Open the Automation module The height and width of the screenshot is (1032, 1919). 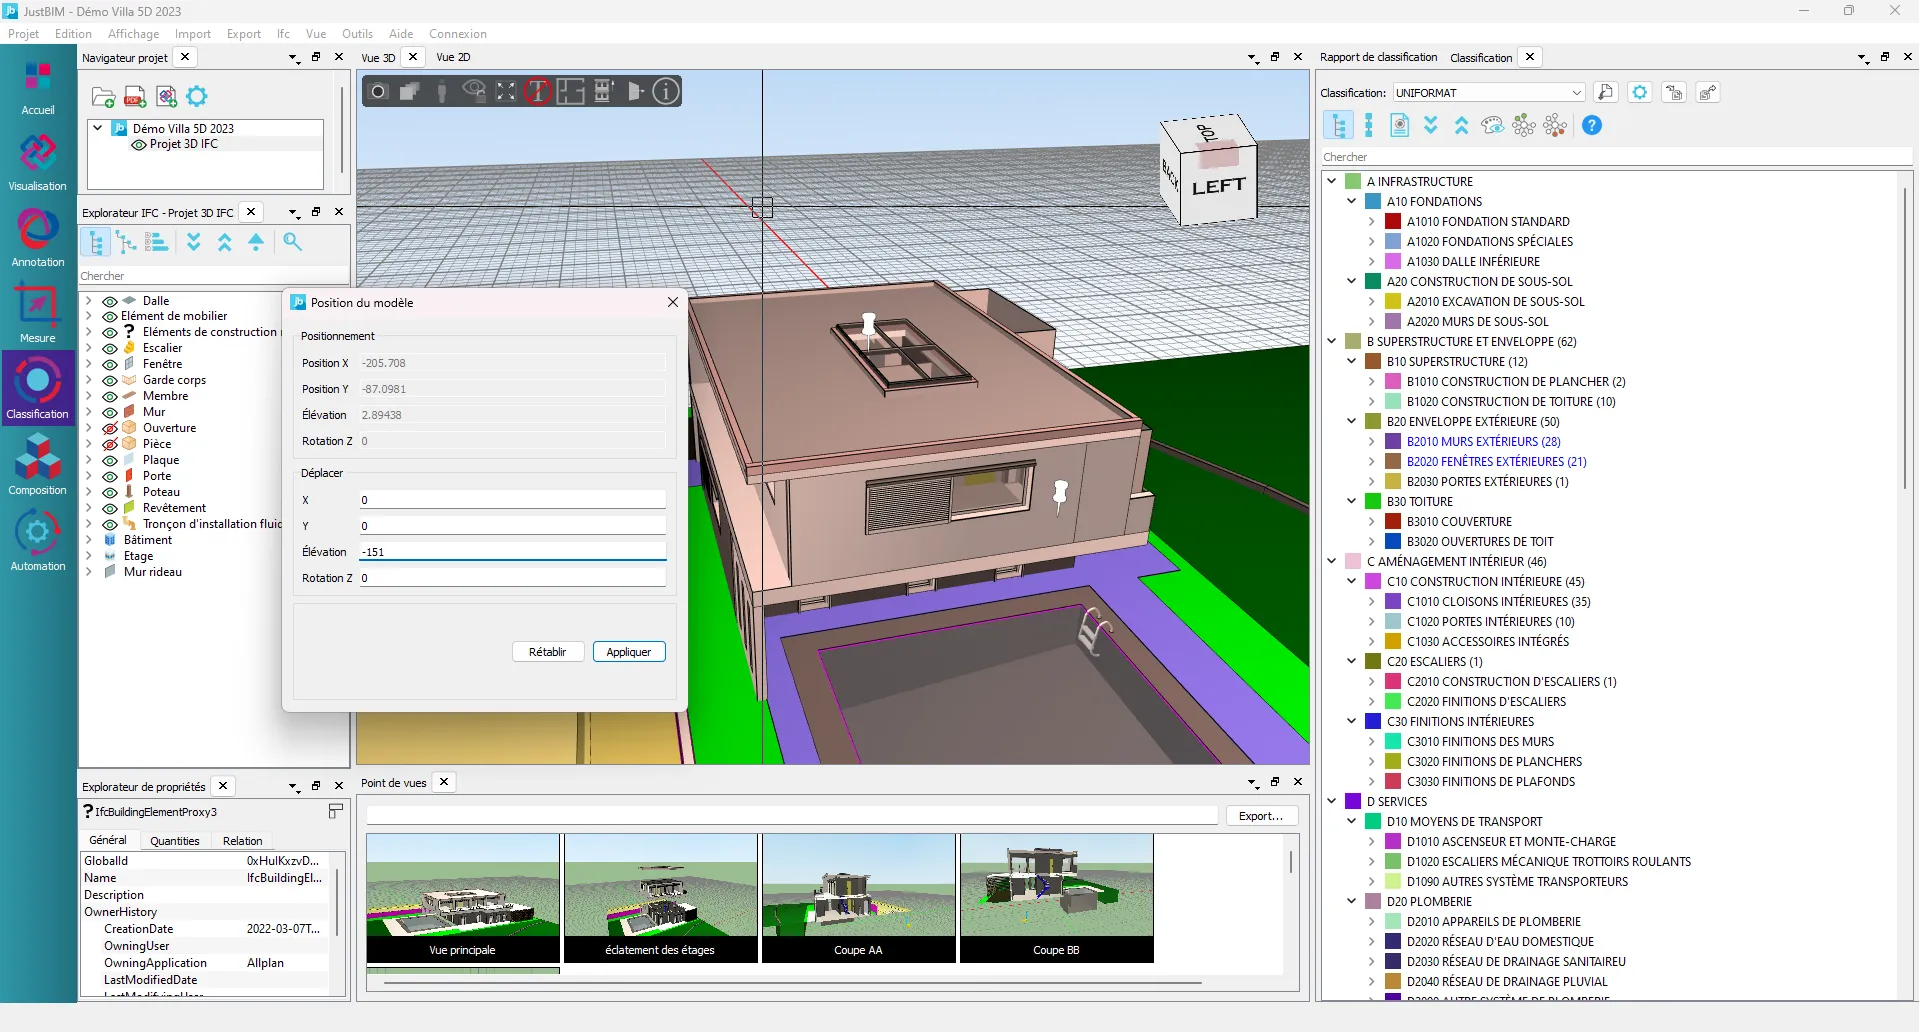pyautogui.click(x=38, y=541)
